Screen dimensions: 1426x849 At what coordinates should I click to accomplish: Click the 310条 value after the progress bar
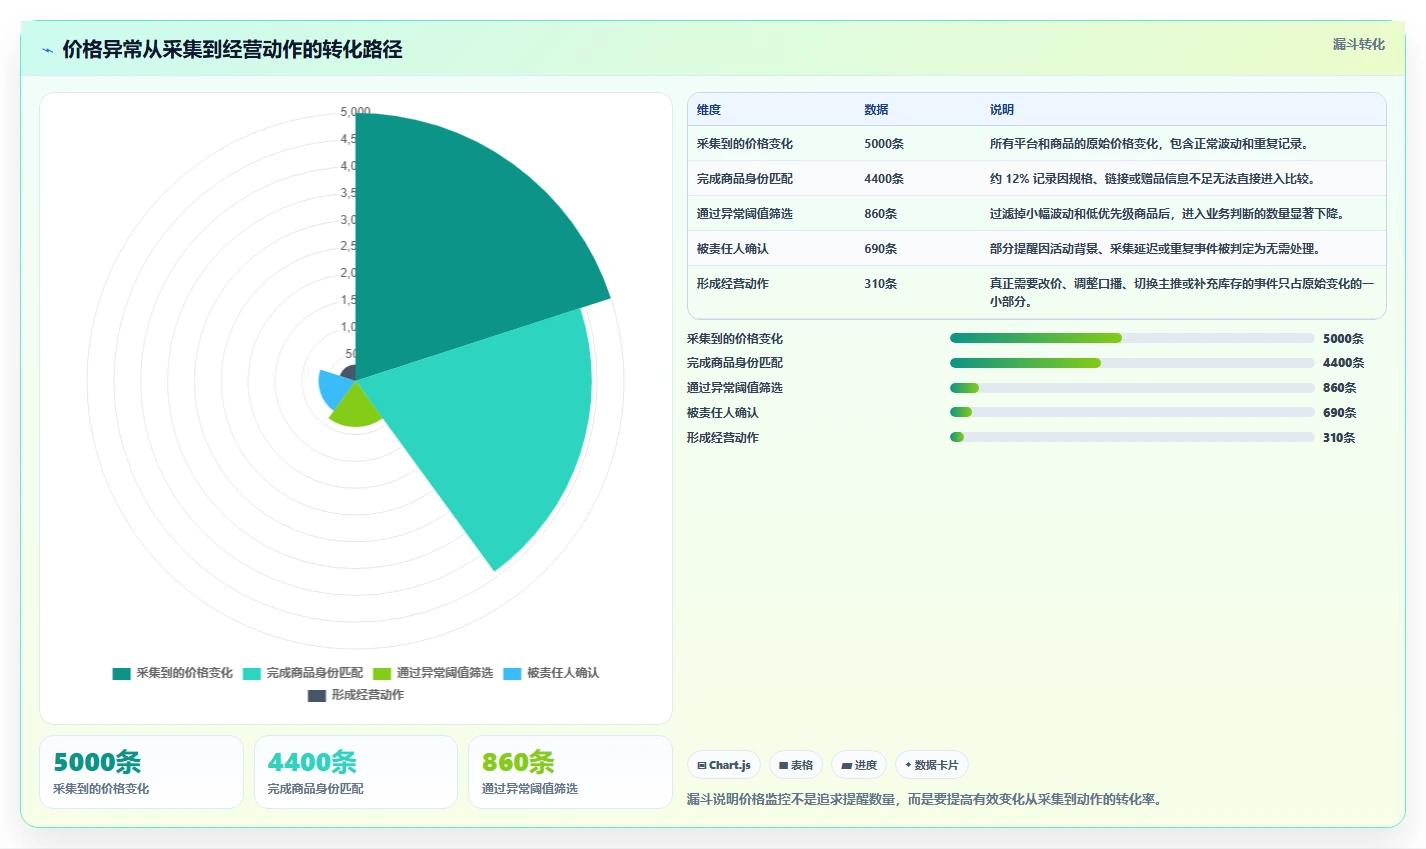[1339, 438]
